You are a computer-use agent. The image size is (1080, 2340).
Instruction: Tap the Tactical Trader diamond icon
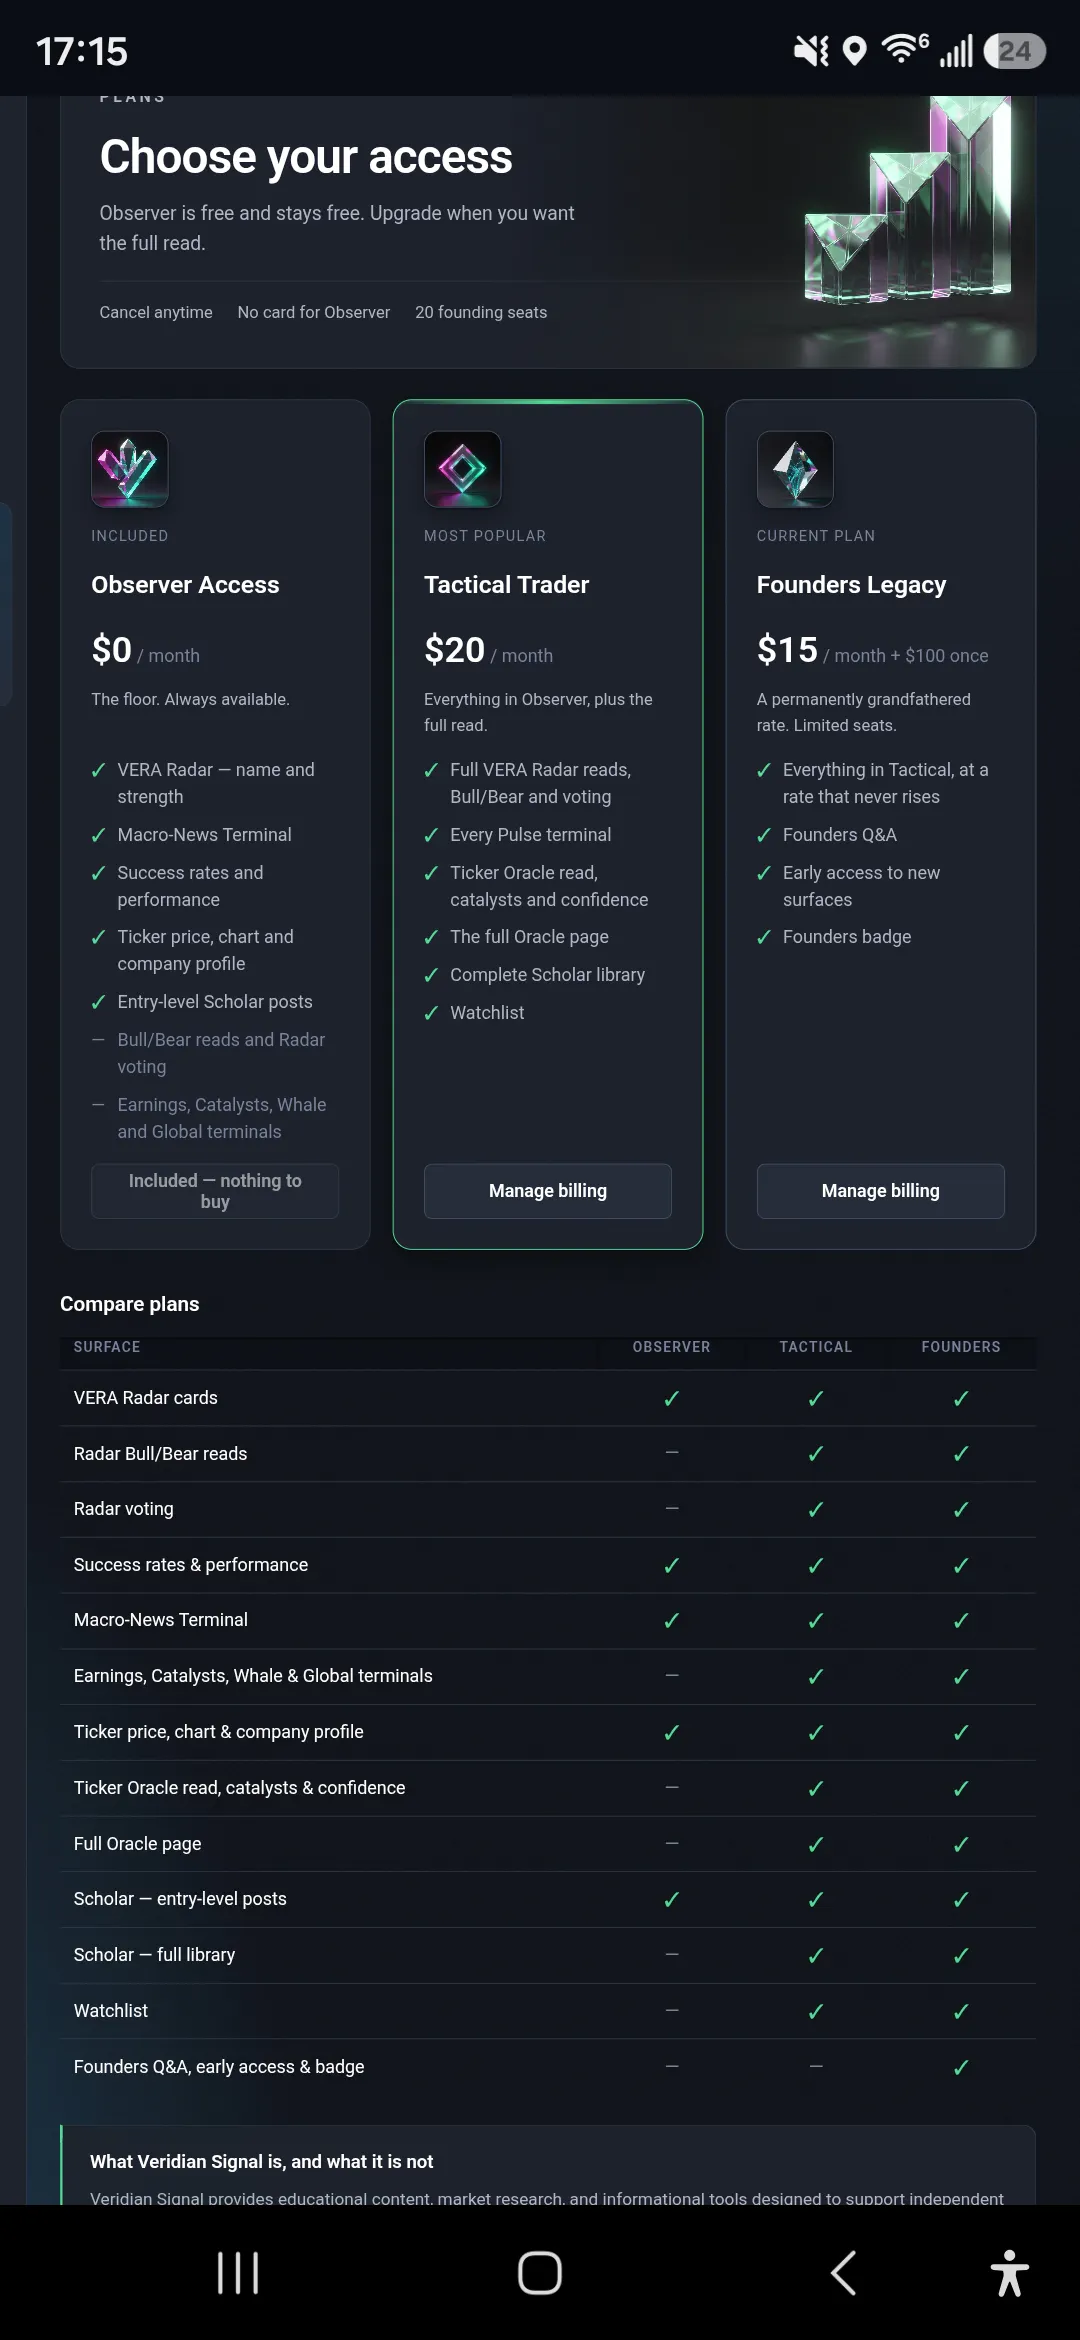462,469
